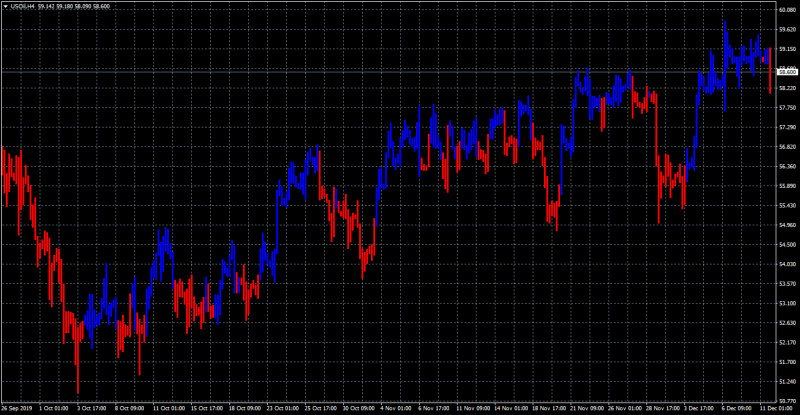Select the 60.080 price axis label
Viewport: 800px width, 415px height.
[x=787, y=10]
